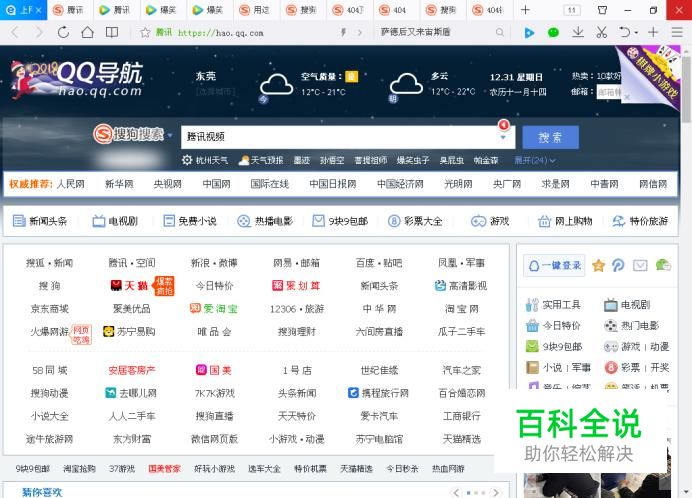This screenshot has height=498, width=692.
Task: Open the 京东商城 link
Action: click(49, 309)
